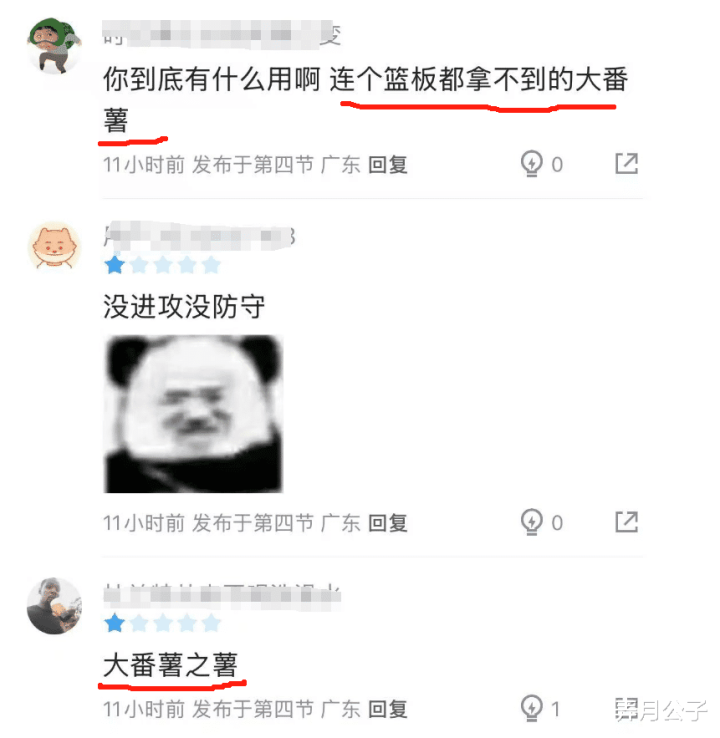Image resolution: width=720 pixels, height=738 pixels.
Task: Open the green hooded avatar profile
Action: pyautogui.click(x=54, y=46)
